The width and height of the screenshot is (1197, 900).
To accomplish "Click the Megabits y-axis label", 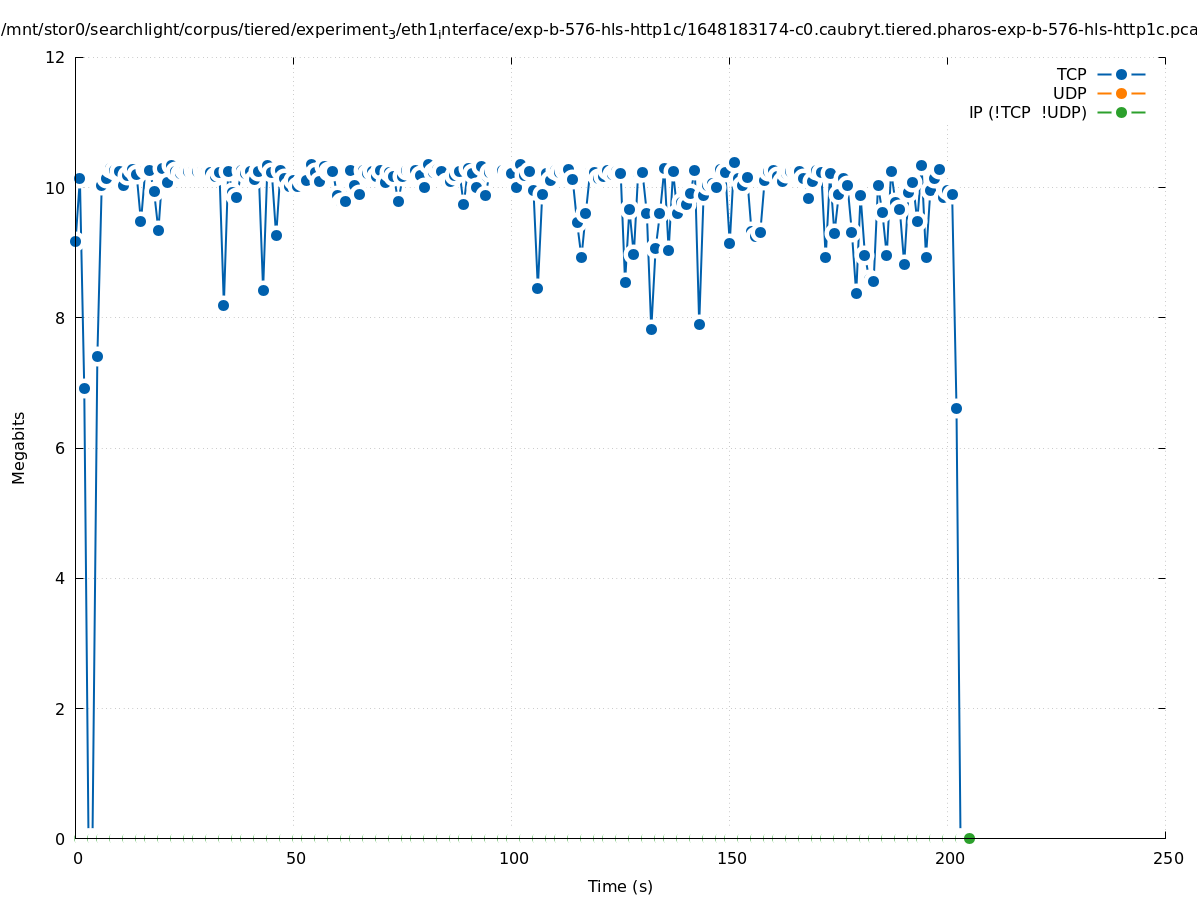I will click(x=19, y=447).
